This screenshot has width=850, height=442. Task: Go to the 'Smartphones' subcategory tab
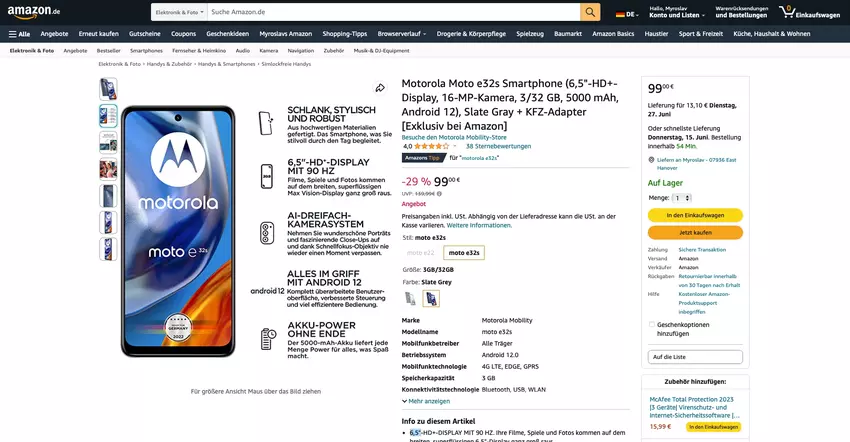tap(146, 50)
